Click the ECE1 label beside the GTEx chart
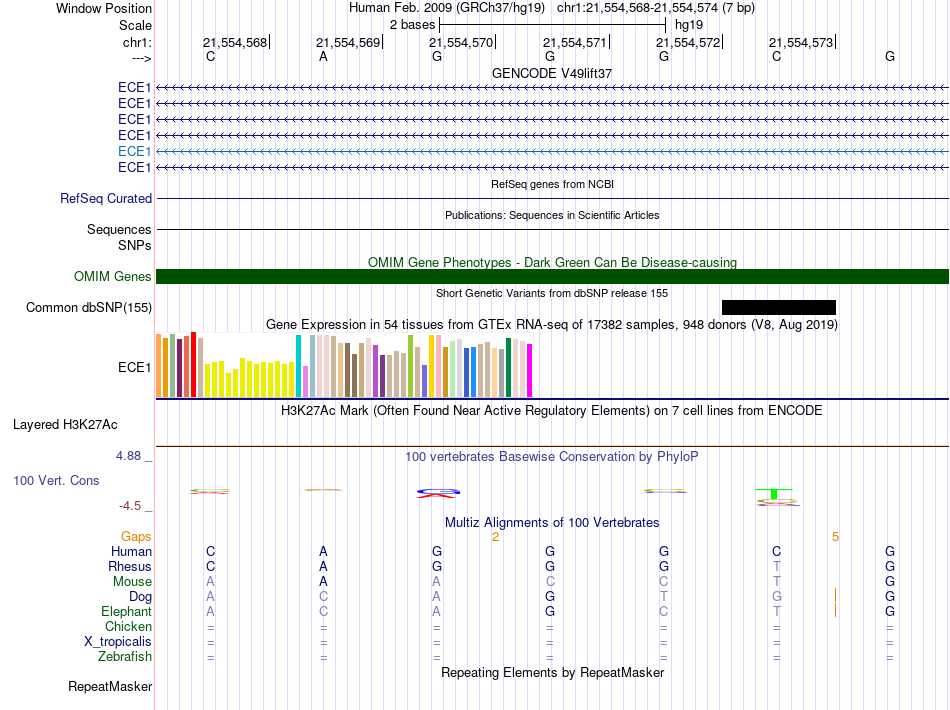The image size is (950, 710). [134, 367]
